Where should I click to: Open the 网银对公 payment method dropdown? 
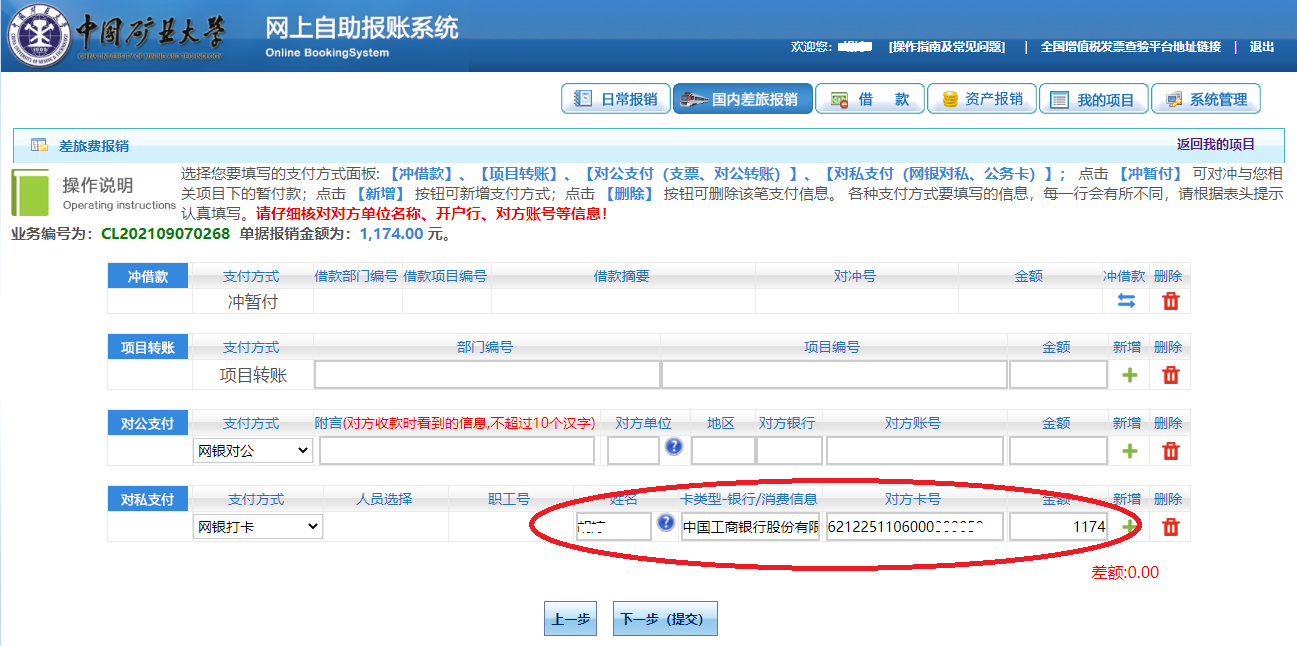pos(253,451)
